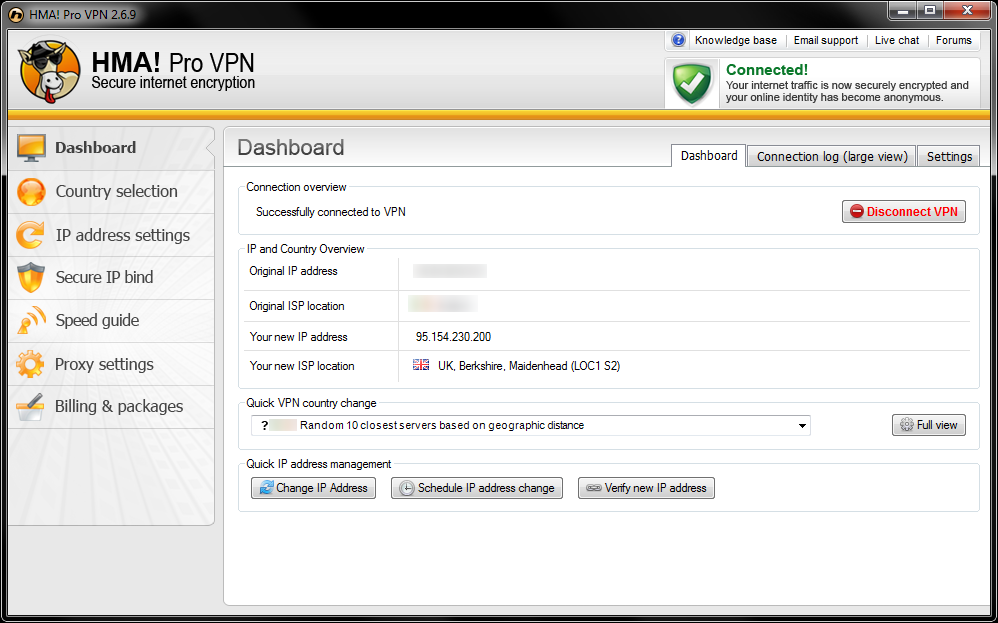Click Schedule IP address change button
Viewport: 998px width, 623px height.
477,488
